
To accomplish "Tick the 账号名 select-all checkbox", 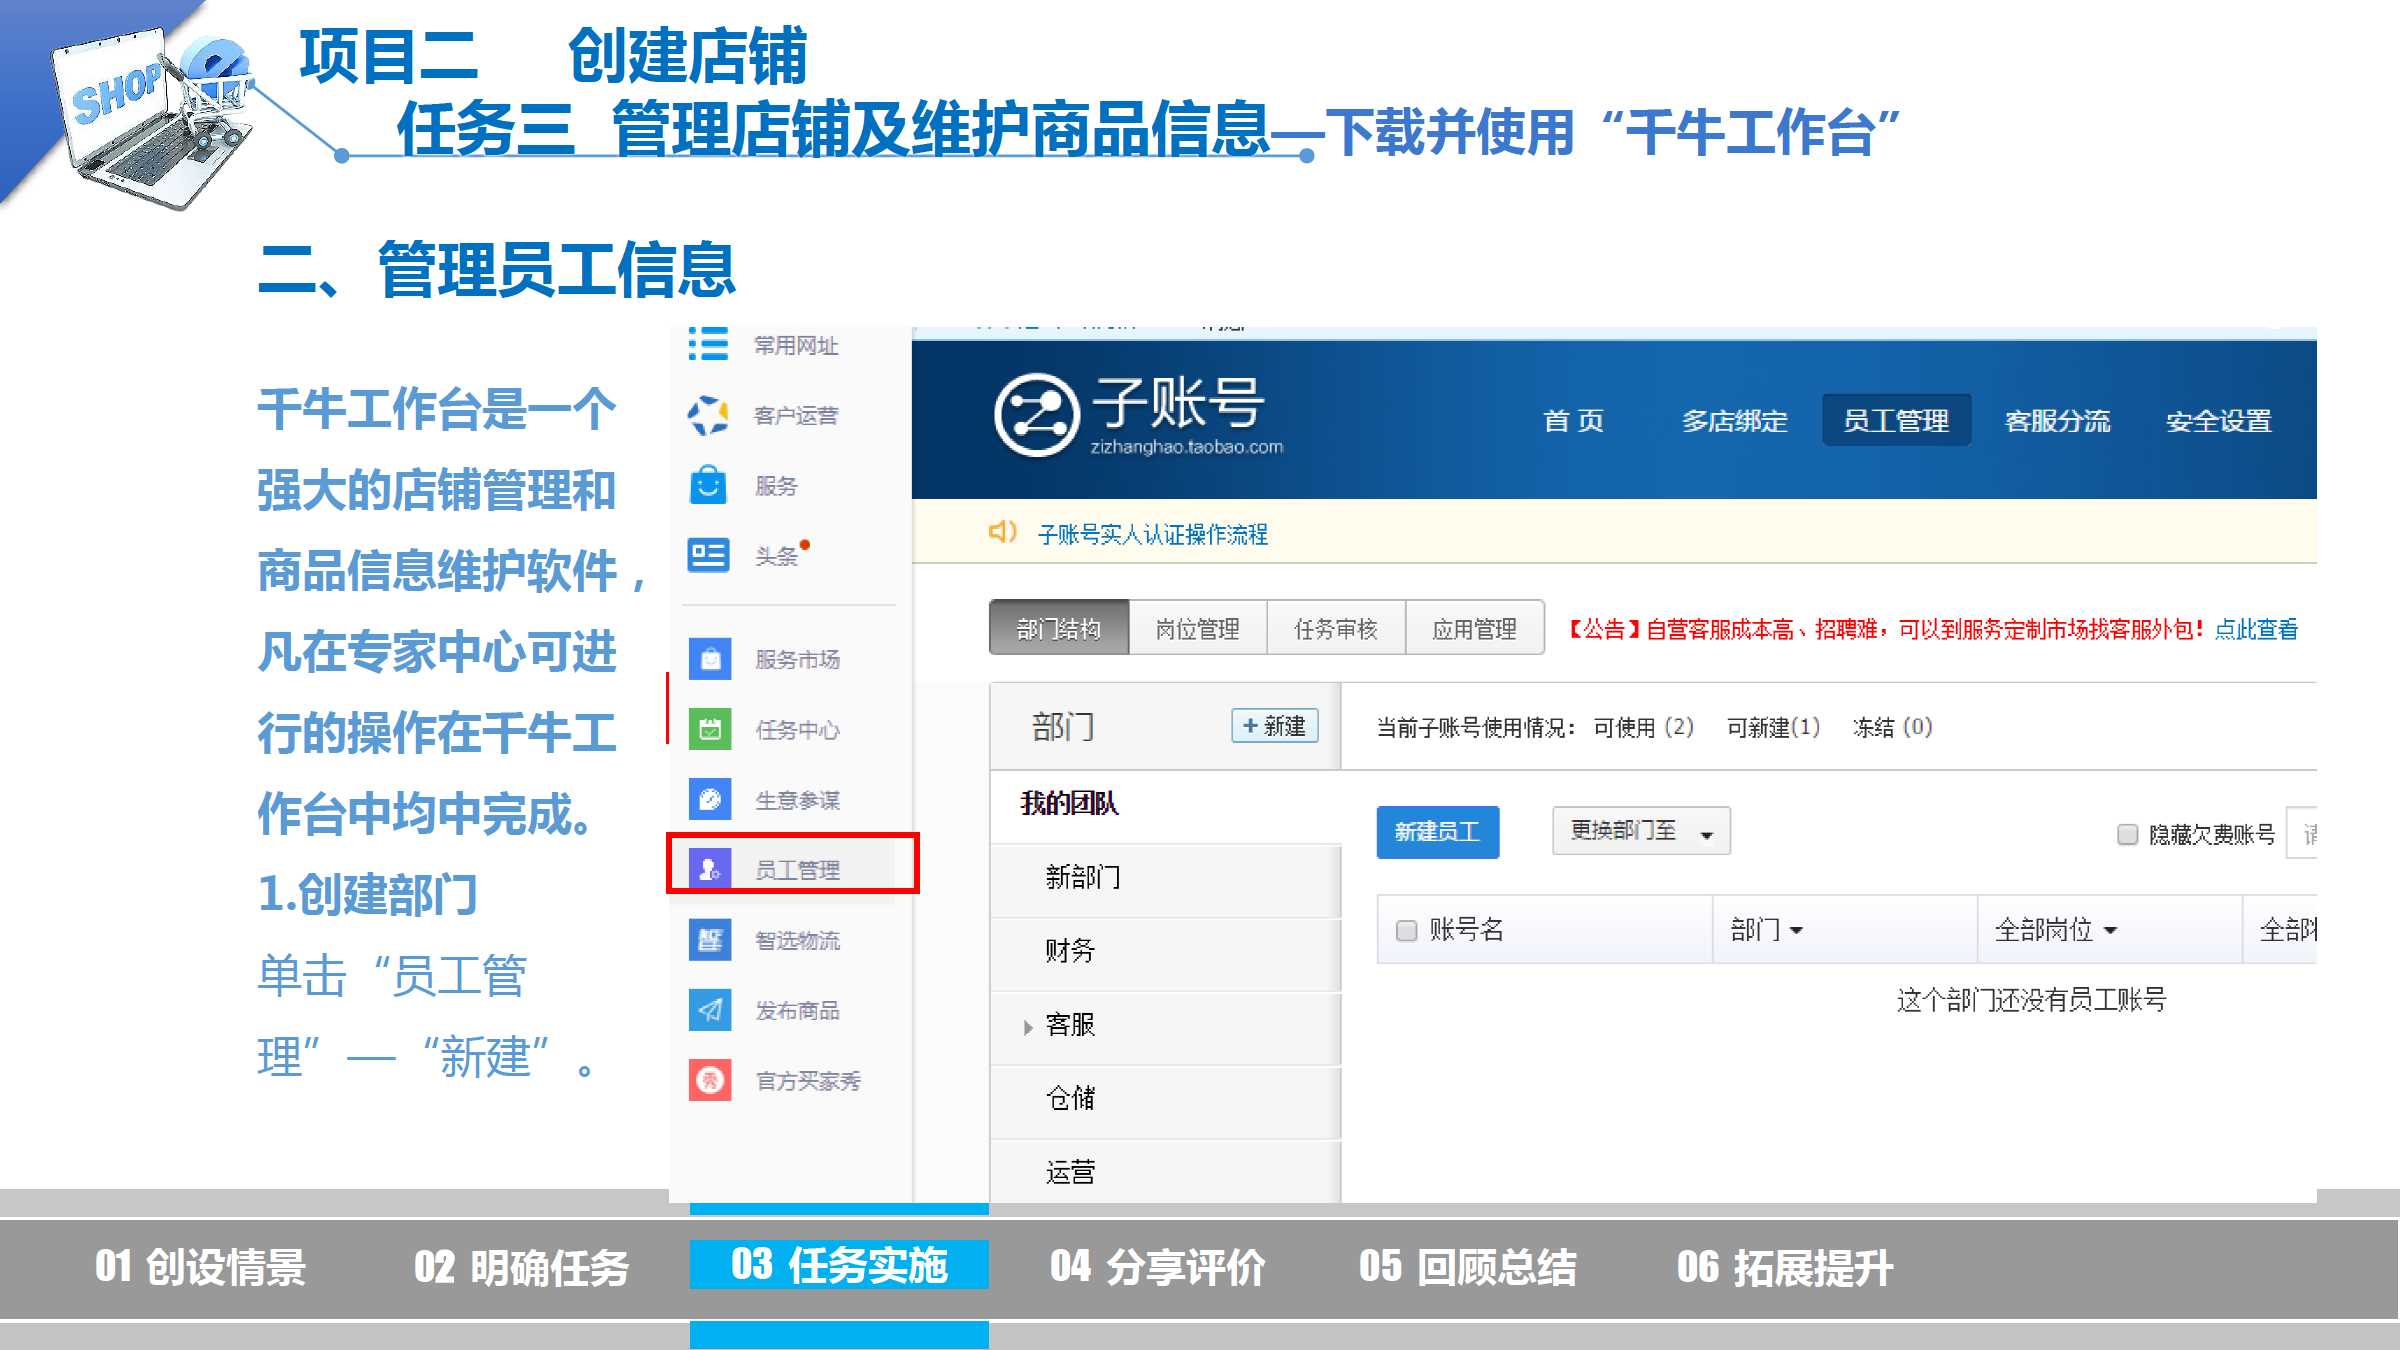I will click(x=1406, y=931).
